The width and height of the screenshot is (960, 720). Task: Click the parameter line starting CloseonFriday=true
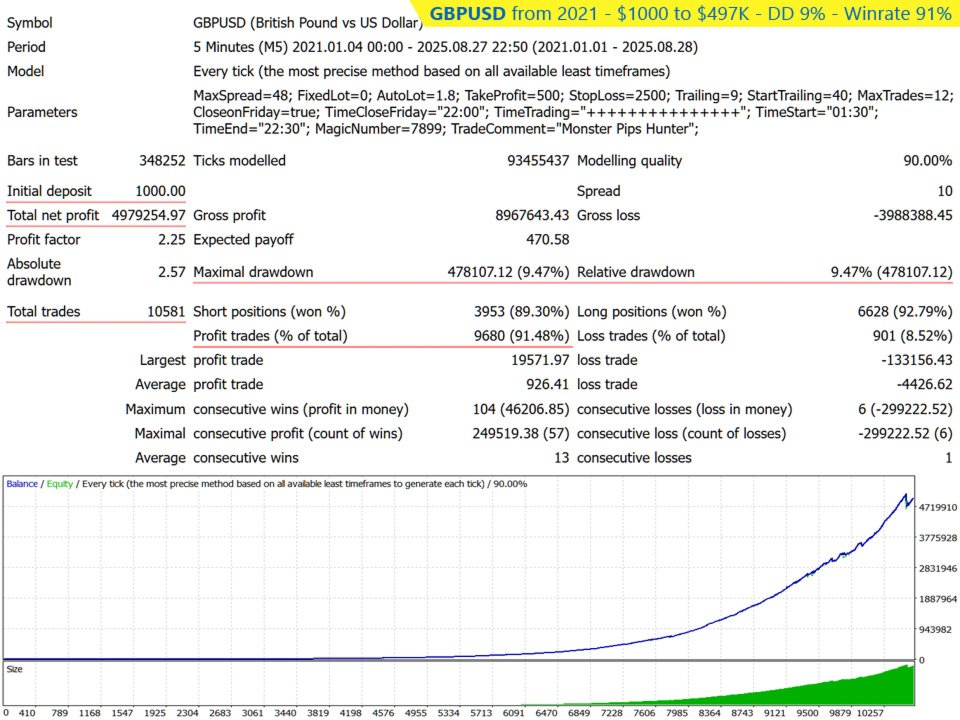(x=536, y=112)
